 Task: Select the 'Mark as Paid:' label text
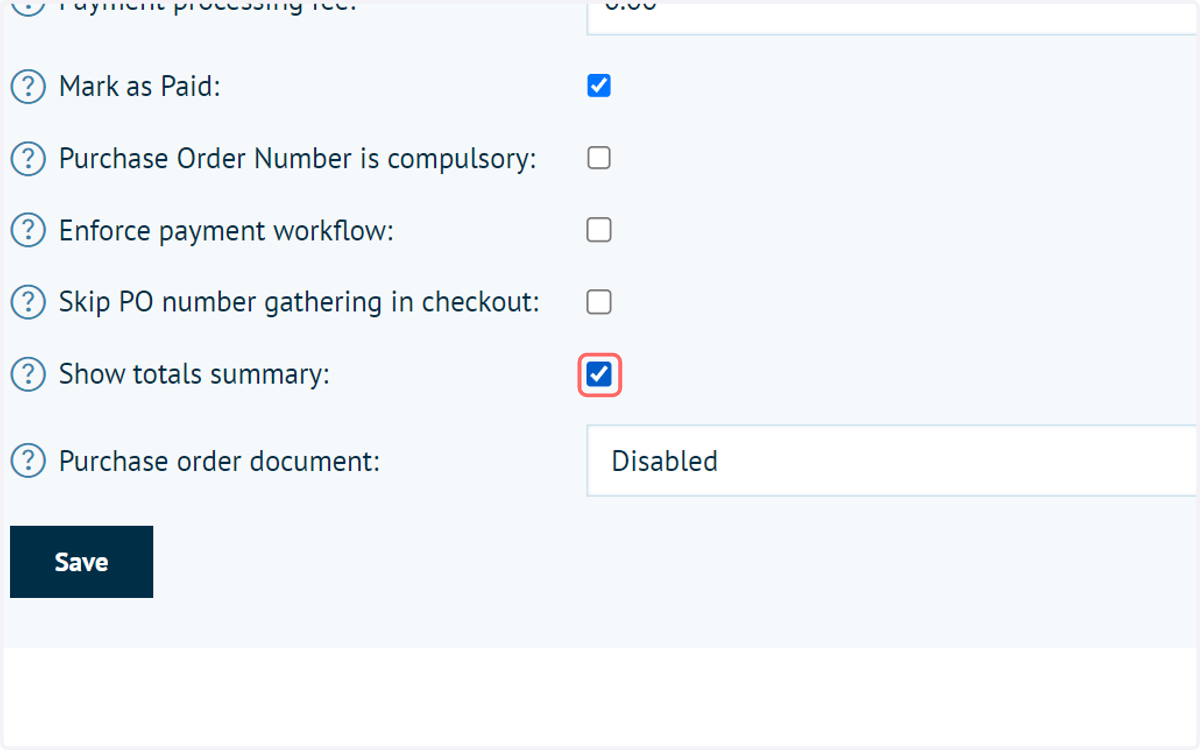(139, 87)
